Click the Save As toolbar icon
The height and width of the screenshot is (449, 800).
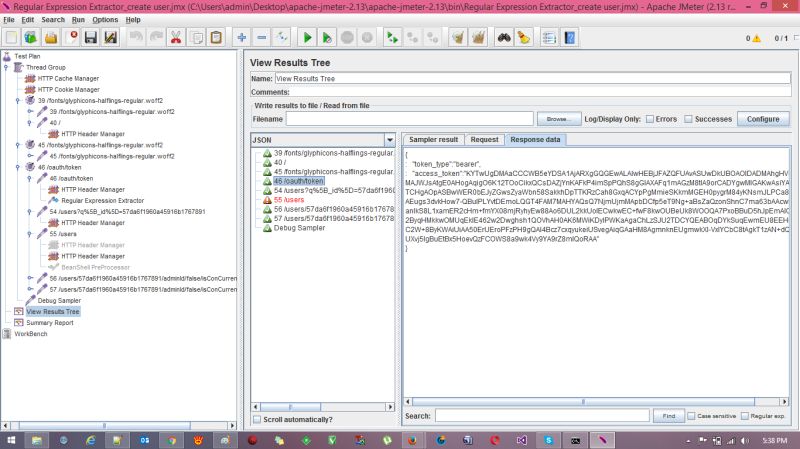point(111,37)
